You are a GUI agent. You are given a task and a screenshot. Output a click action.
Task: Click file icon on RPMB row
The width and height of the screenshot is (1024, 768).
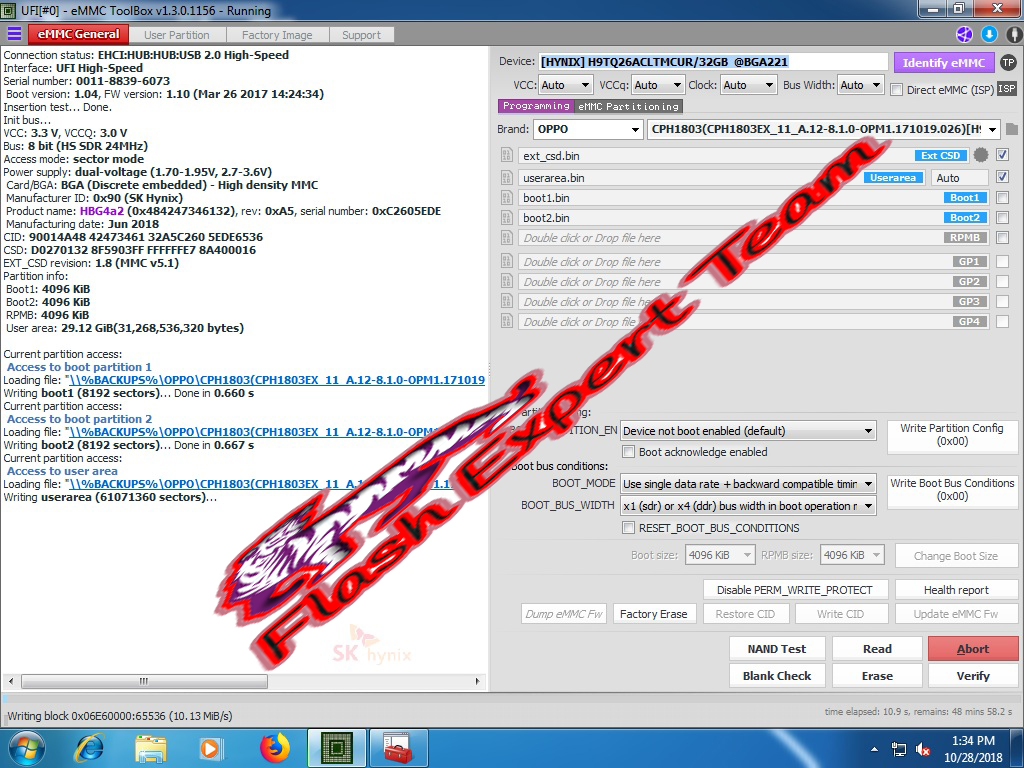point(506,238)
